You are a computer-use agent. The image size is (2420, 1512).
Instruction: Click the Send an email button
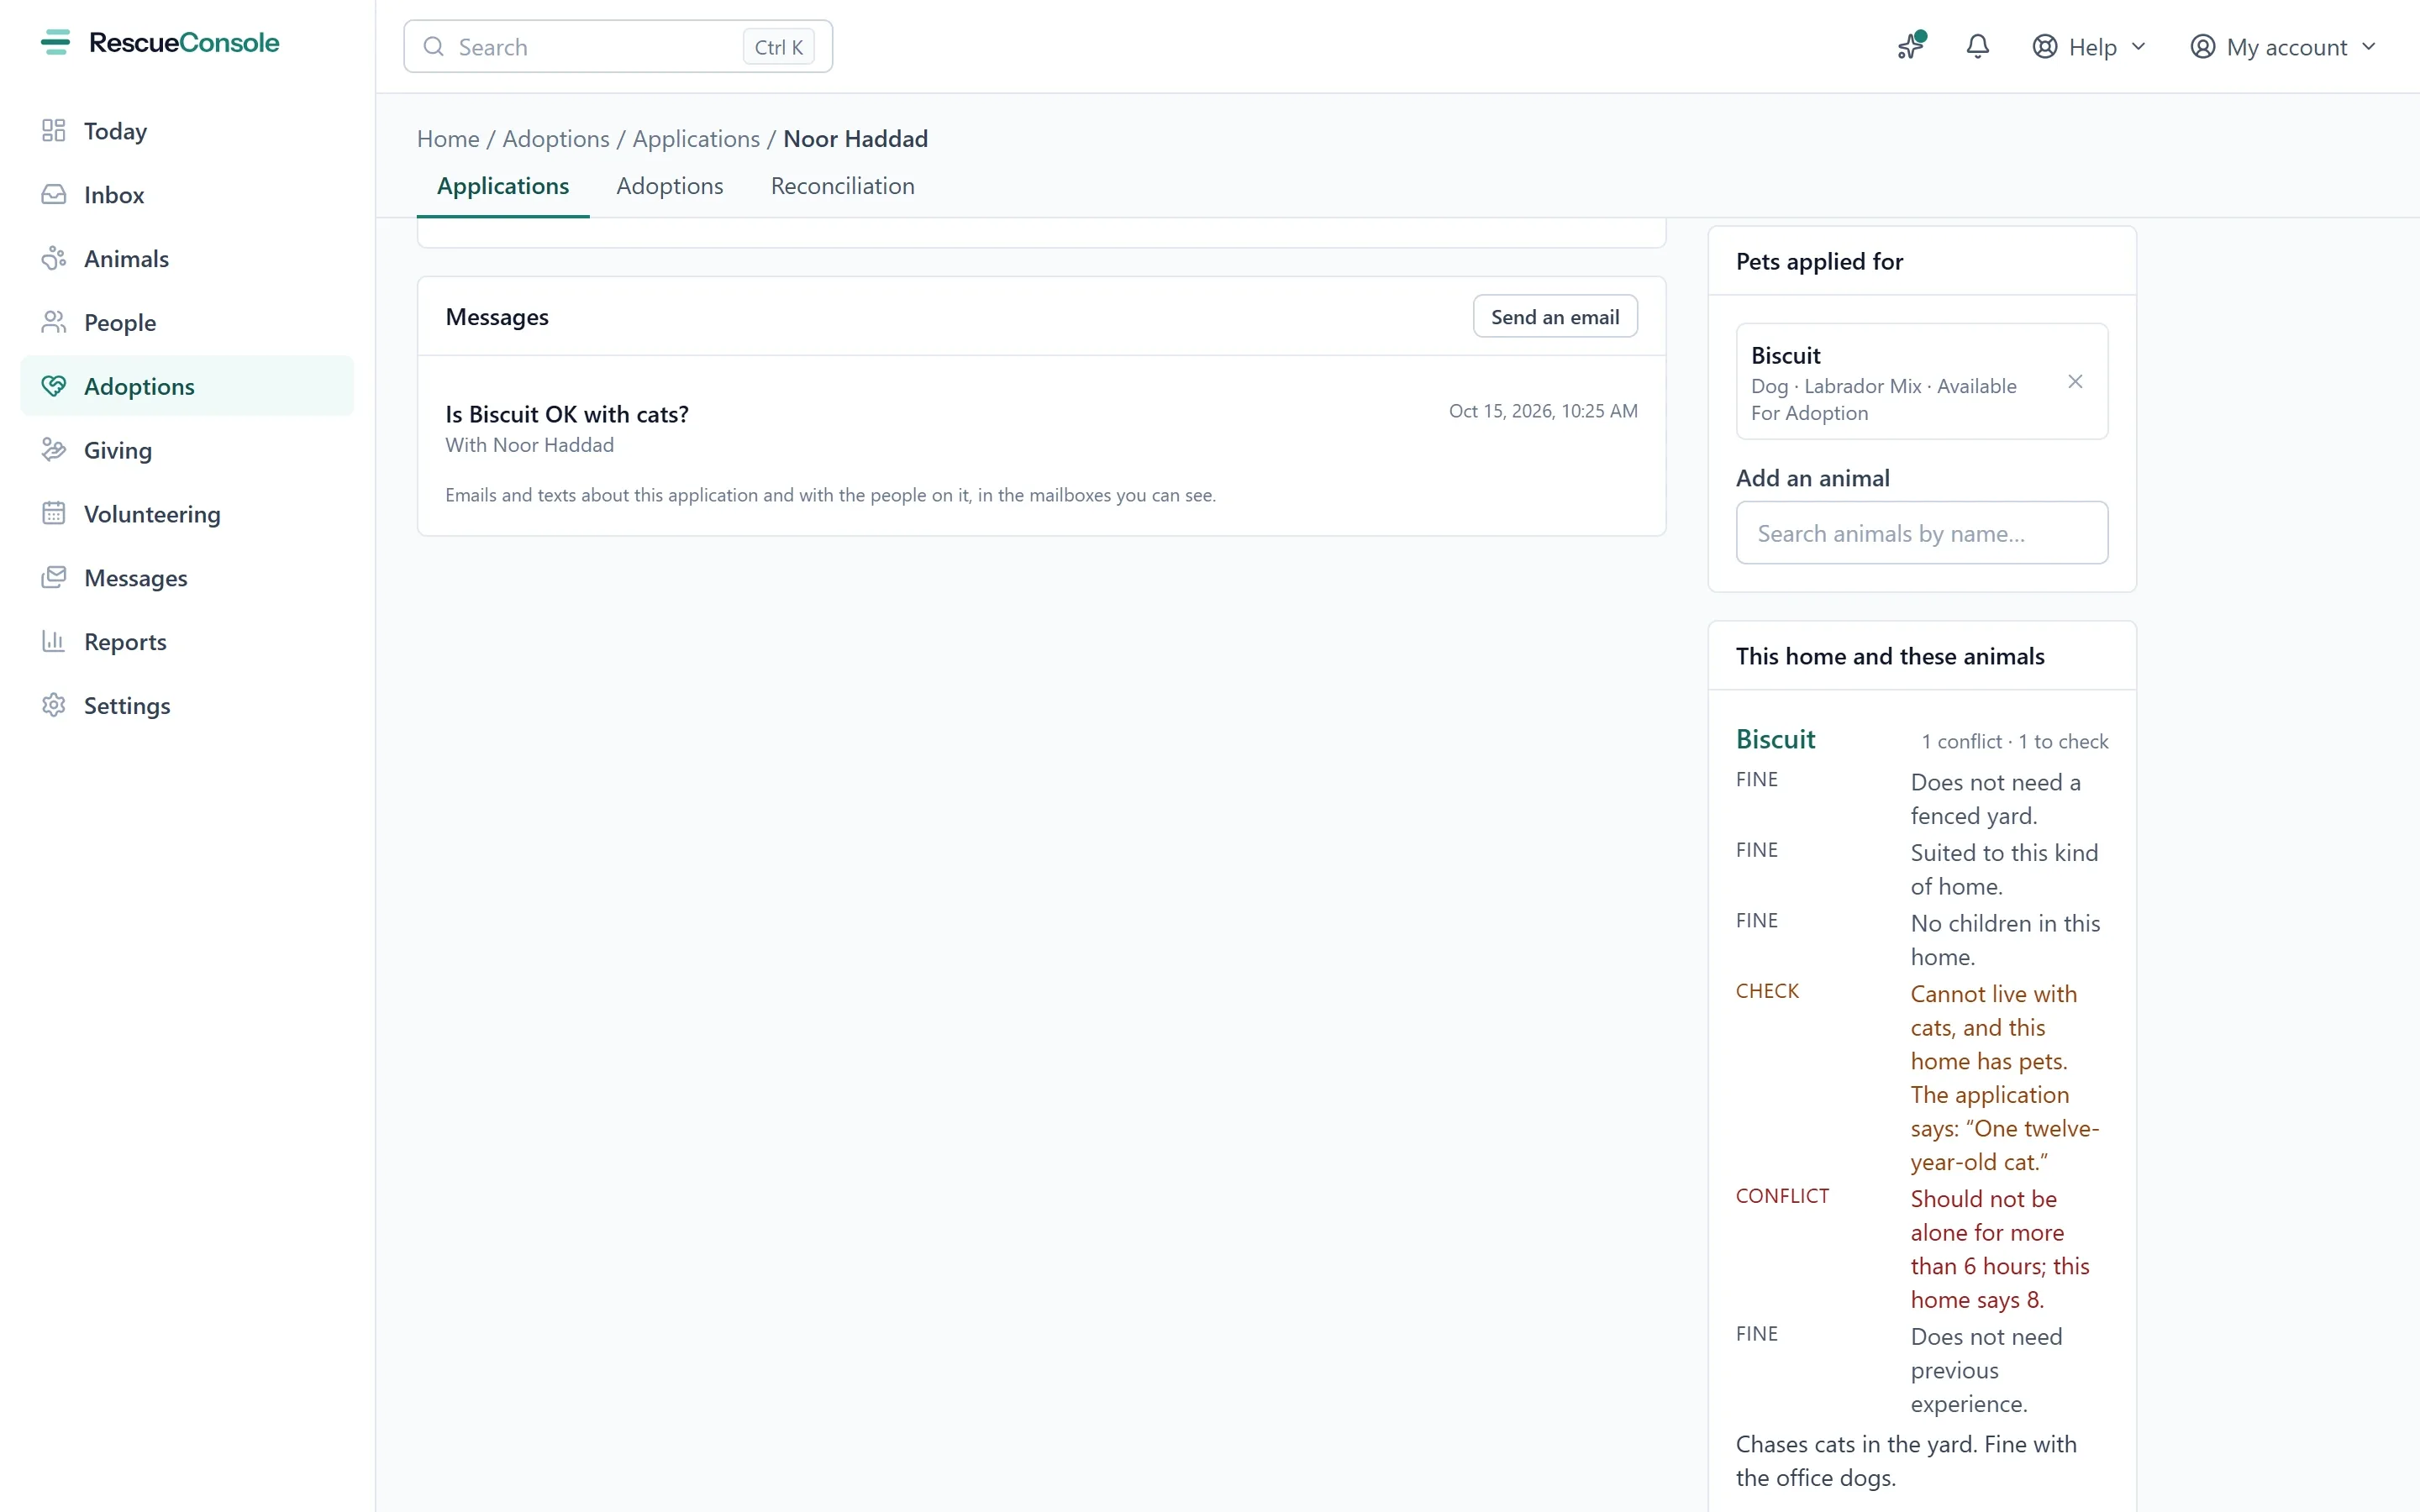point(1555,317)
